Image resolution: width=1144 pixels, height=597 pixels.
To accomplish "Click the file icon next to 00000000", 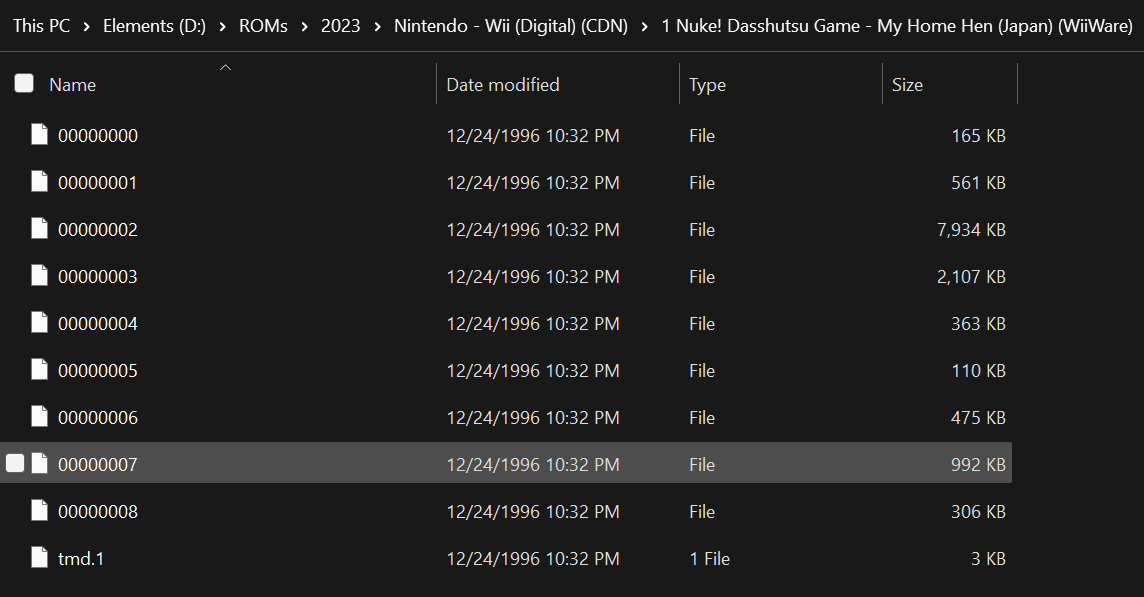I will pos(39,135).
